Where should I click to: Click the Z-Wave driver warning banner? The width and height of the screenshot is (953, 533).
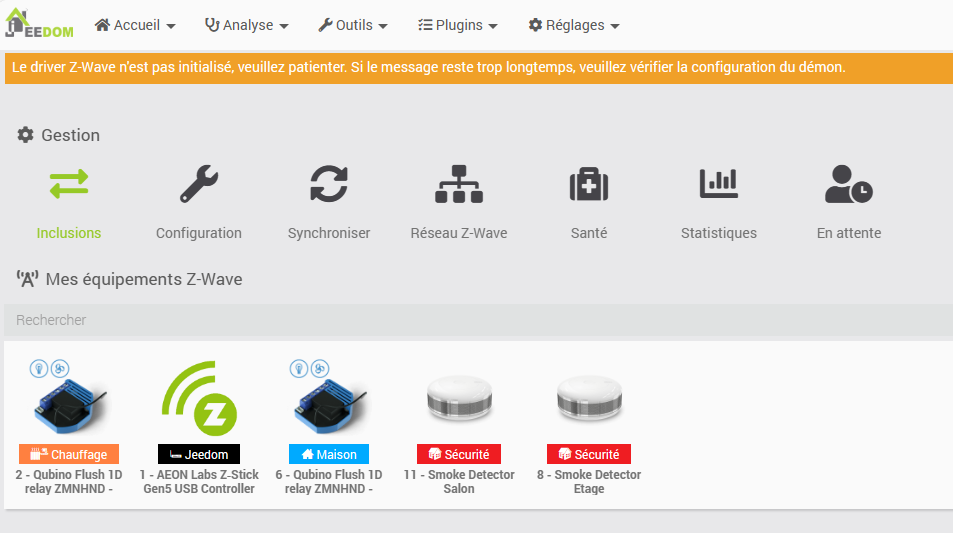click(x=478, y=67)
